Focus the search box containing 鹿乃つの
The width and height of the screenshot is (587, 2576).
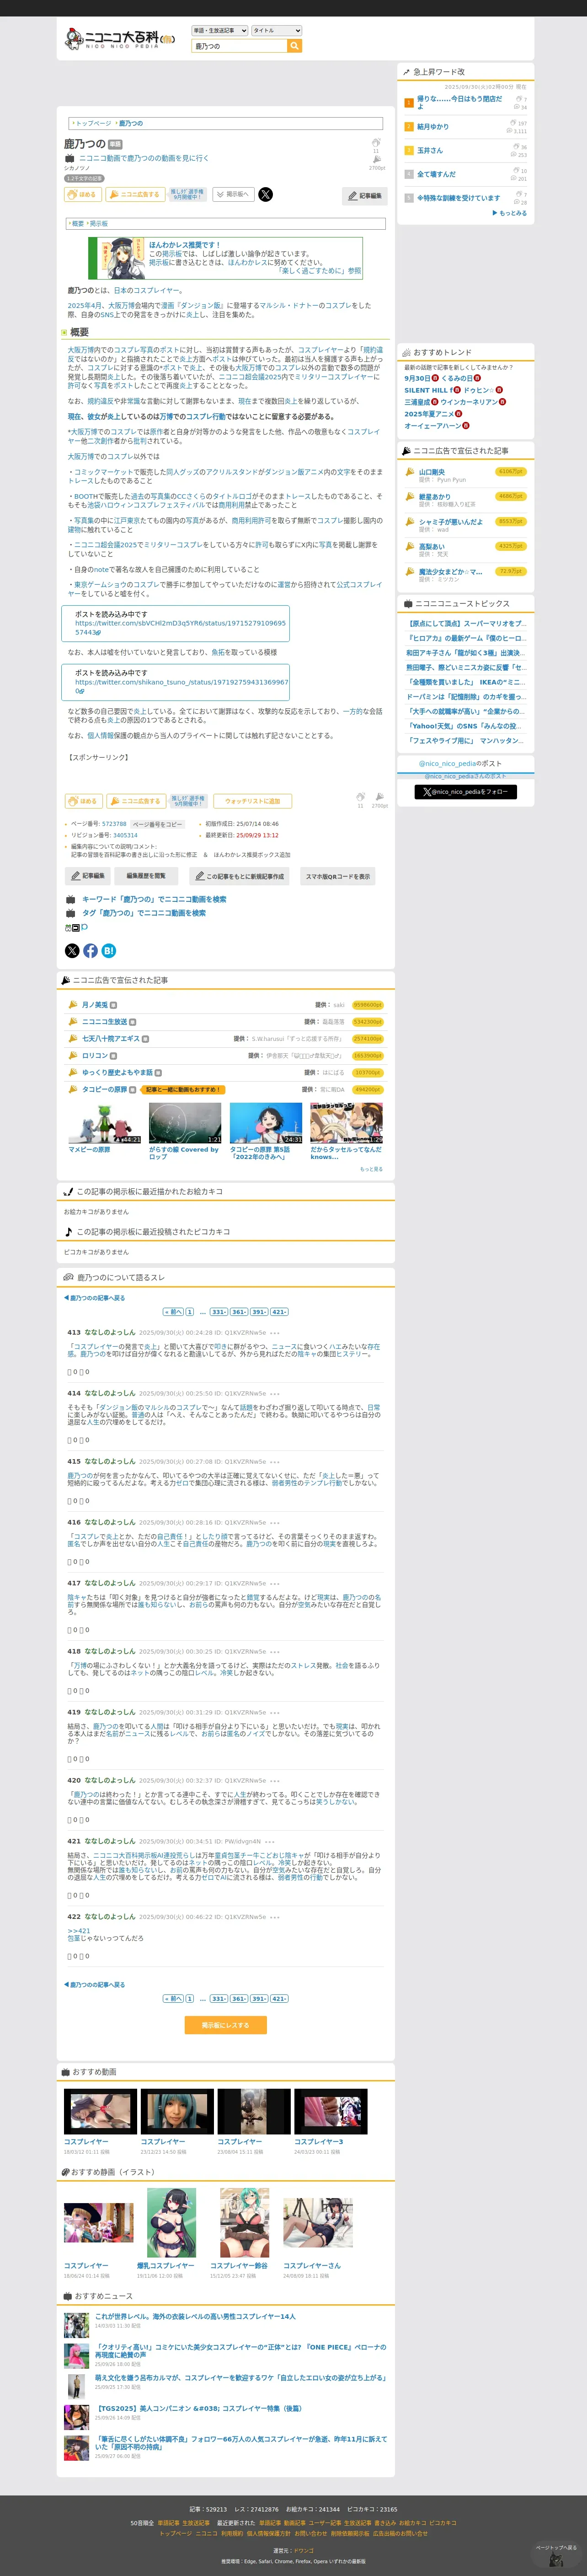(239, 46)
